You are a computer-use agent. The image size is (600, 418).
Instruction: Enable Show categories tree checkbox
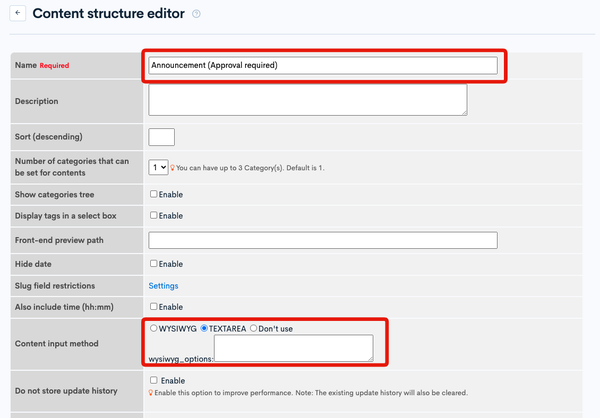pos(153,194)
